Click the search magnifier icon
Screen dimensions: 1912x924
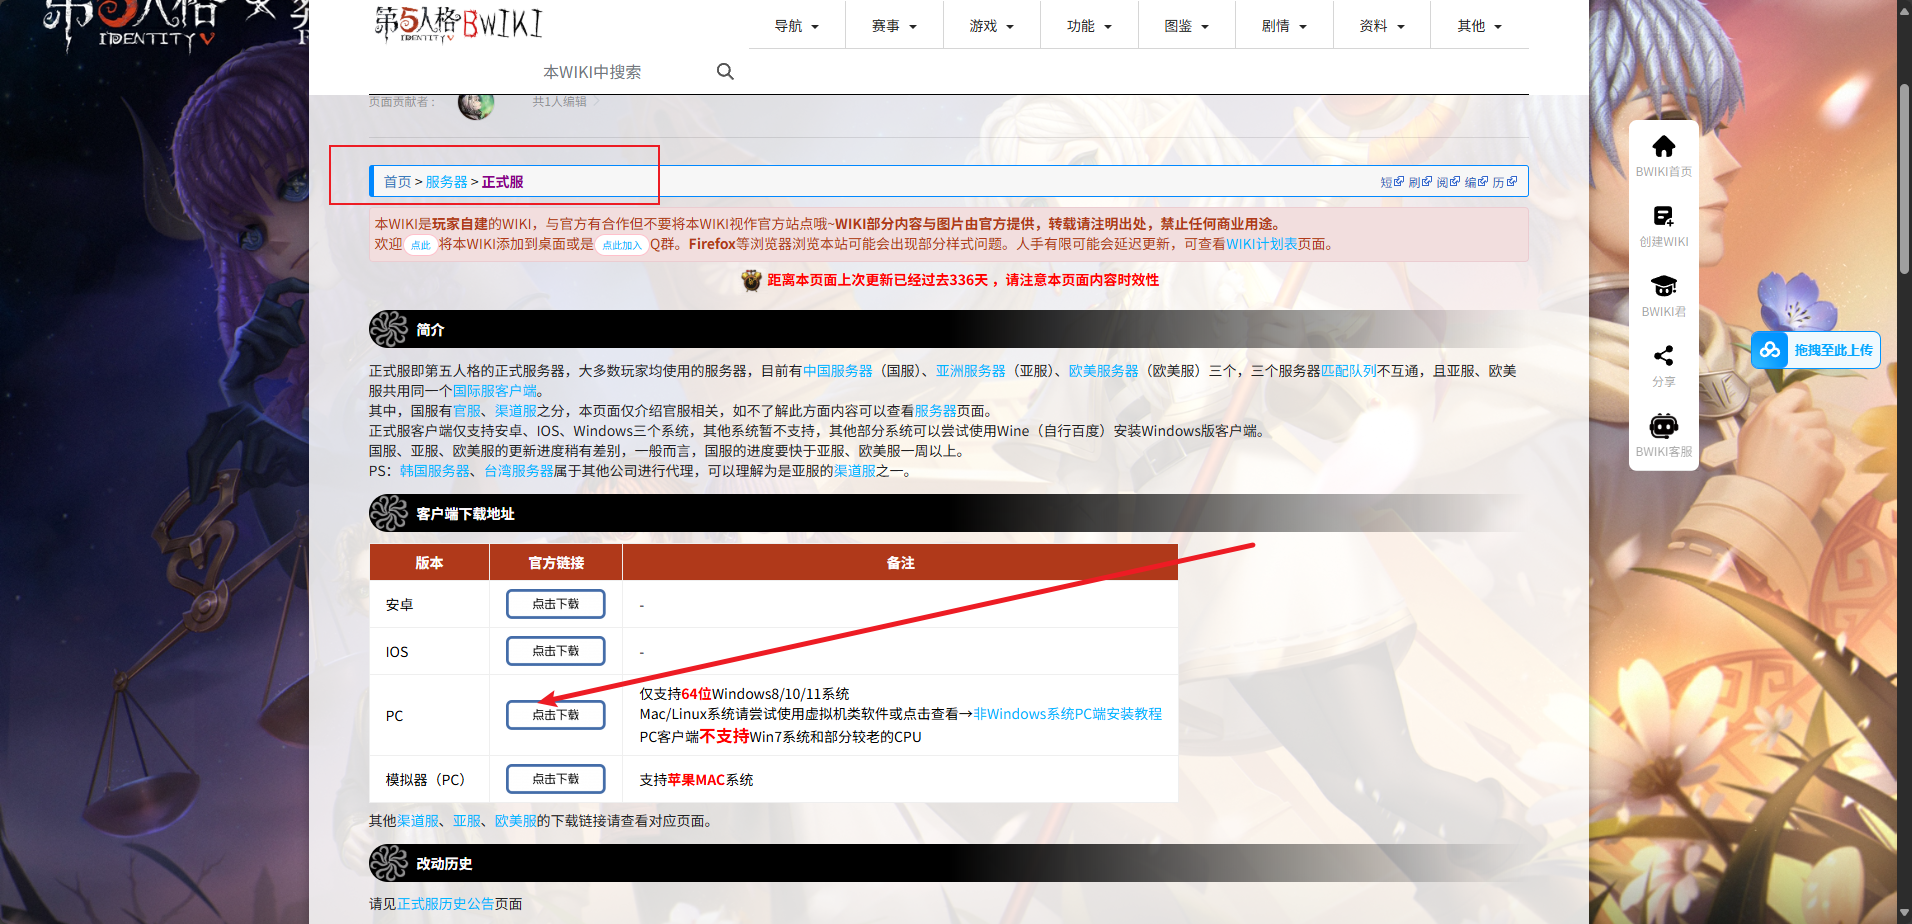coord(725,71)
